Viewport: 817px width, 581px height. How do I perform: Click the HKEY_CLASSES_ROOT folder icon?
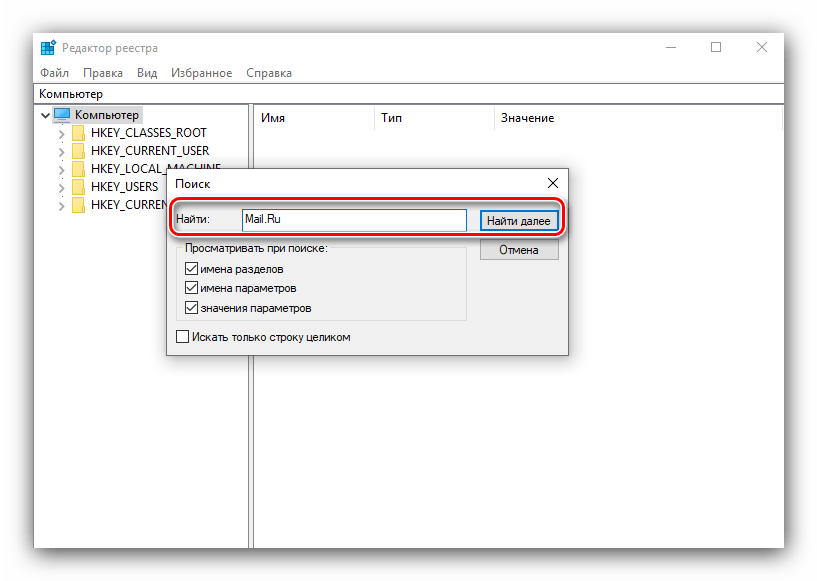(x=78, y=133)
